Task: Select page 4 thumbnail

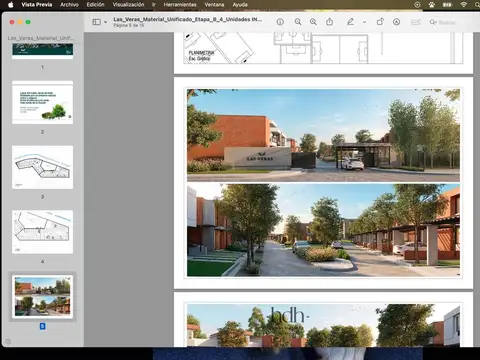Action: click(43, 232)
